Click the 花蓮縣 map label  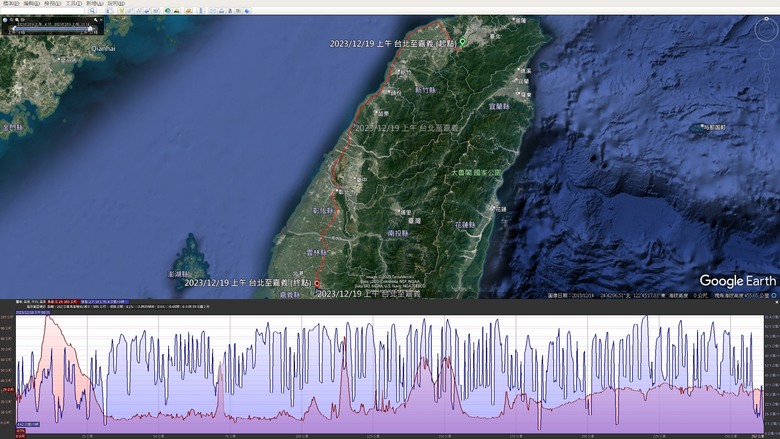click(465, 225)
